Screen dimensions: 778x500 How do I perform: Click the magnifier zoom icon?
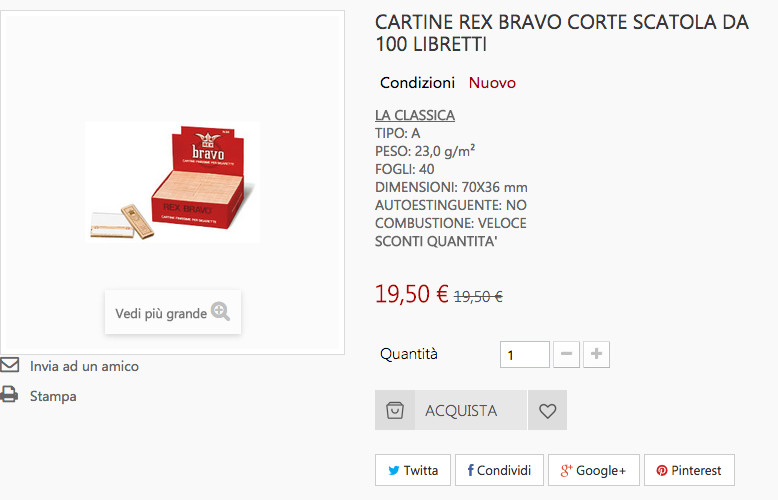[220, 312]
